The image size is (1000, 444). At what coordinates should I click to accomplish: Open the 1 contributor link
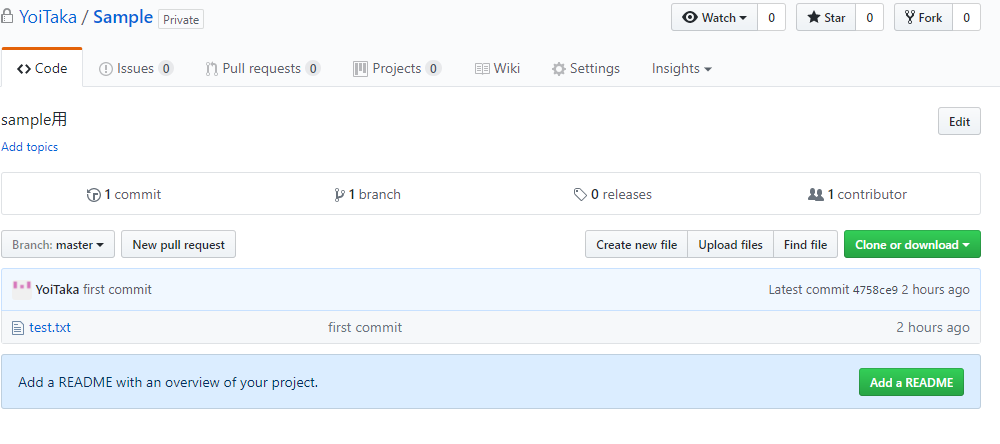857,194
